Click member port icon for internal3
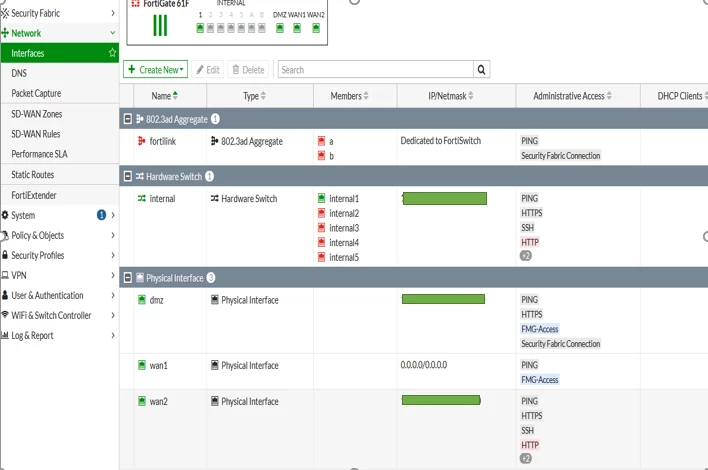 click(321, 228)
